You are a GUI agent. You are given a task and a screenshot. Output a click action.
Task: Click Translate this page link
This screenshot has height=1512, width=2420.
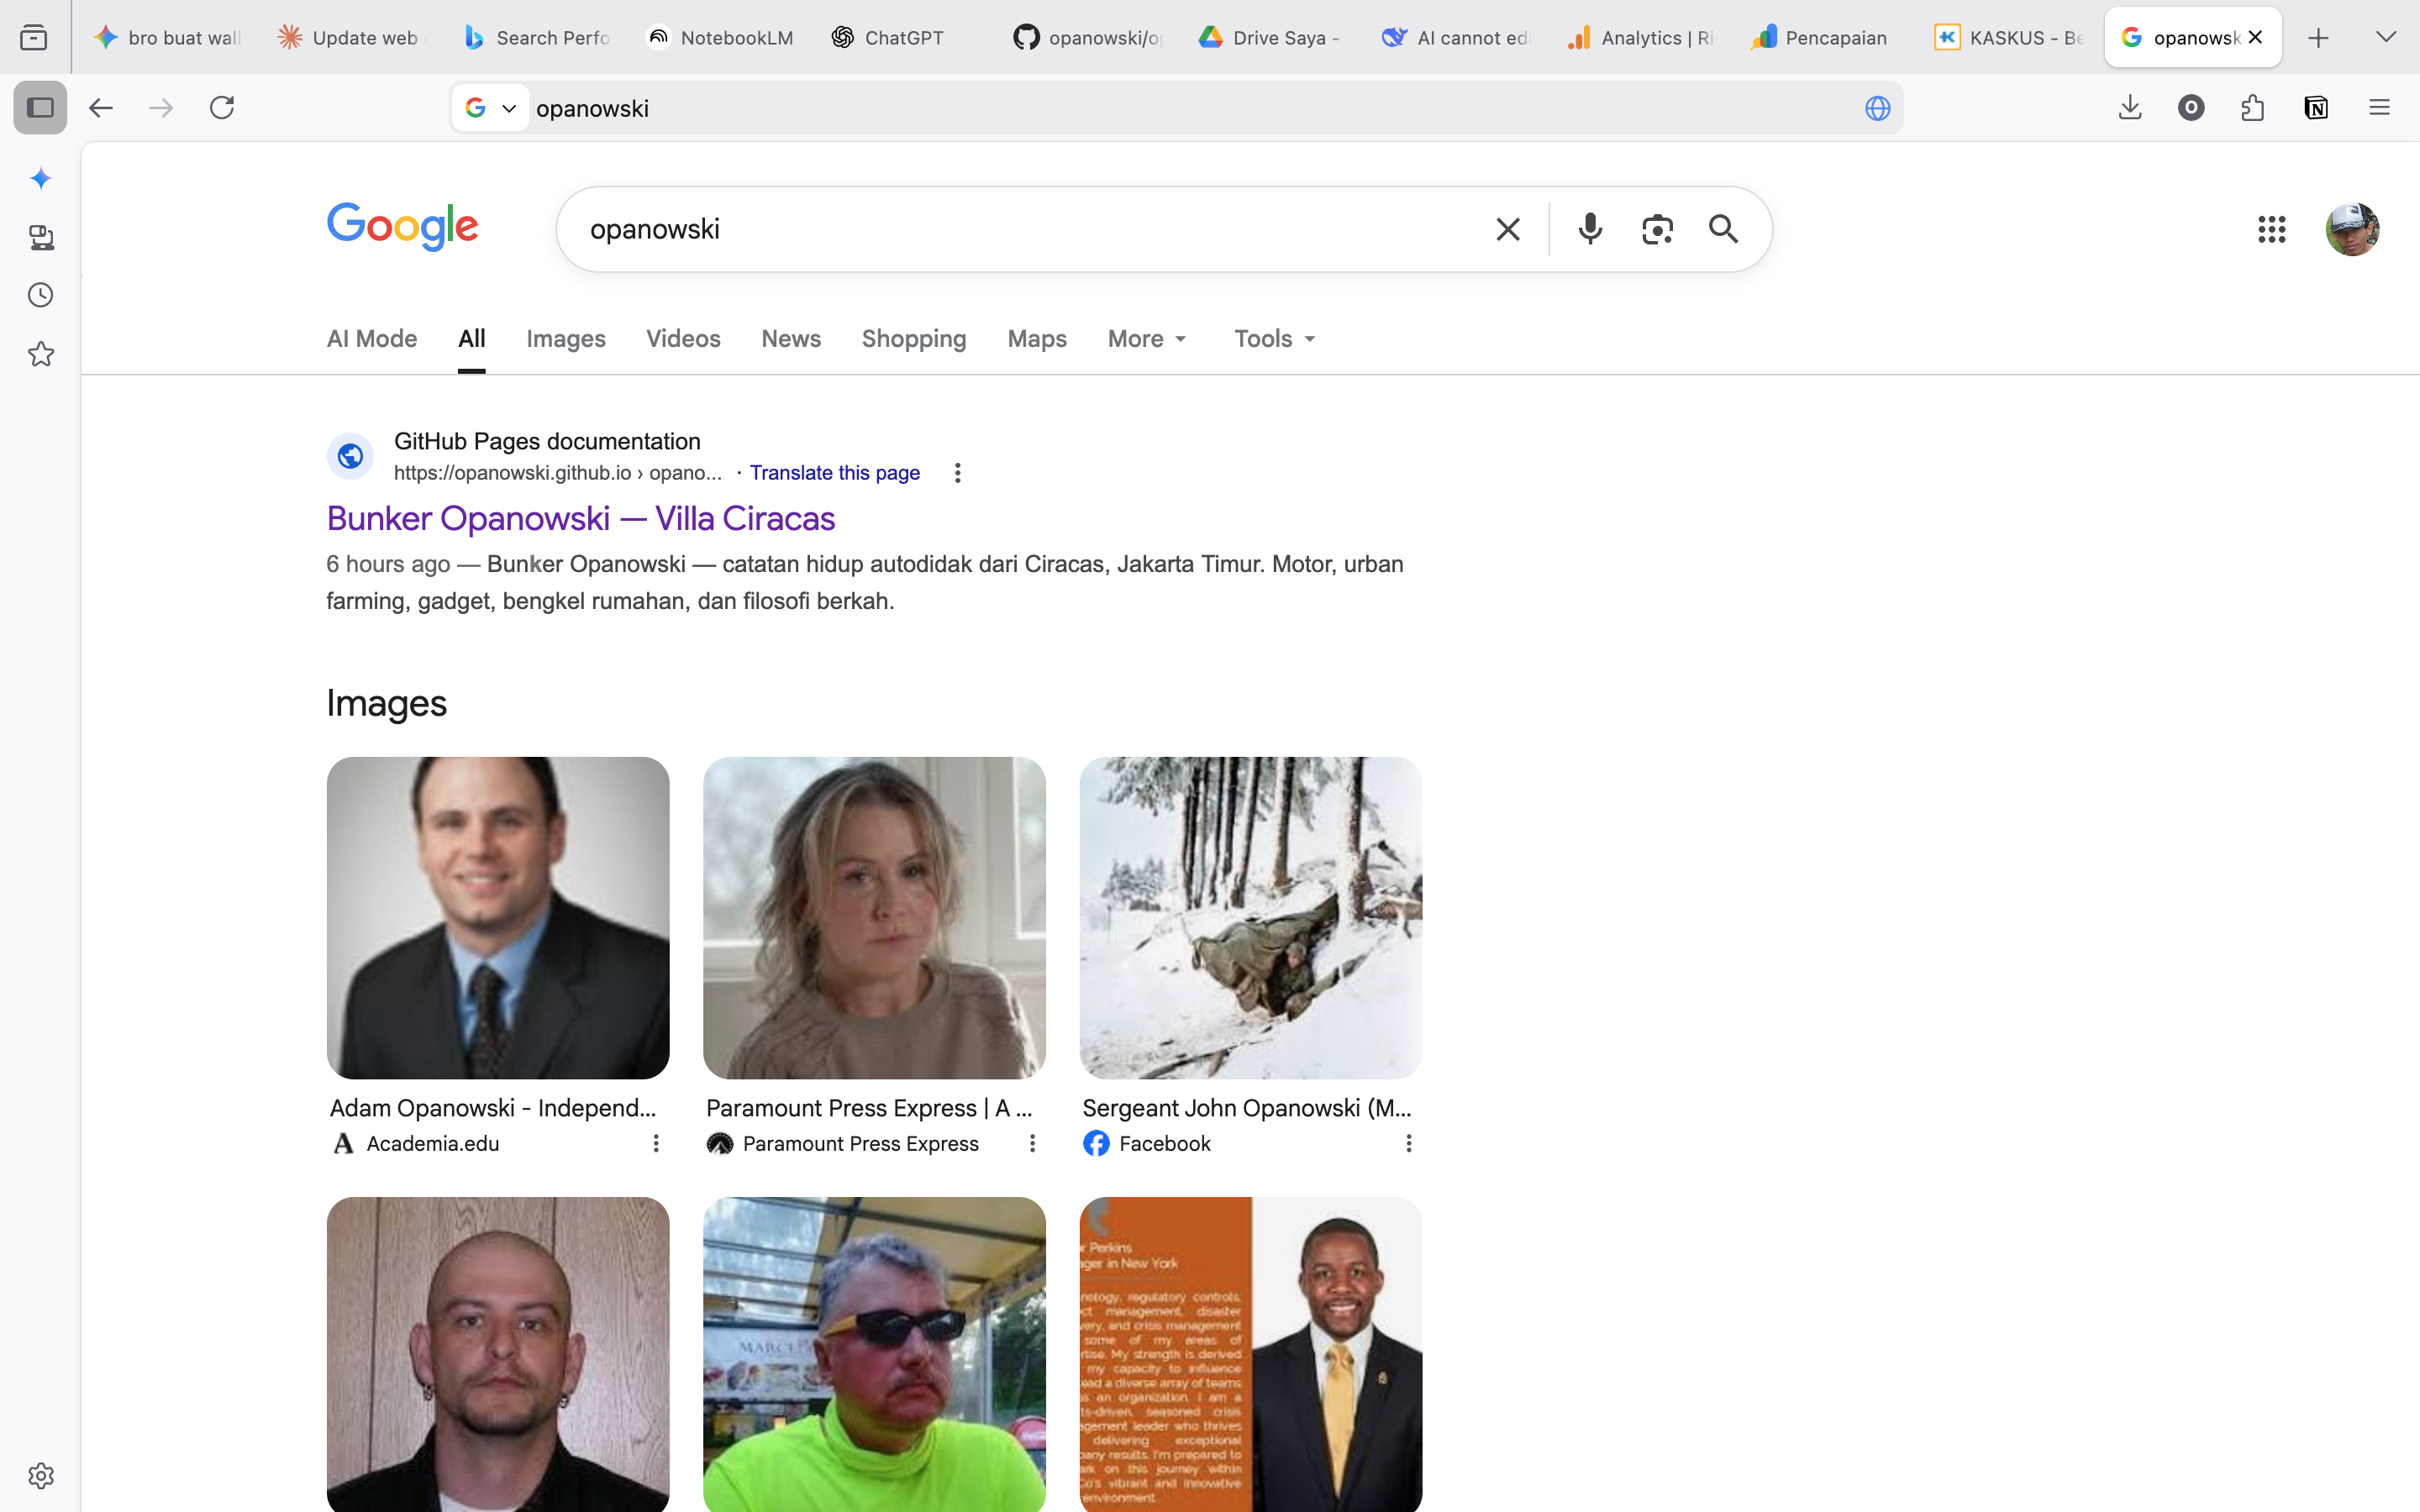pos(834,473)
